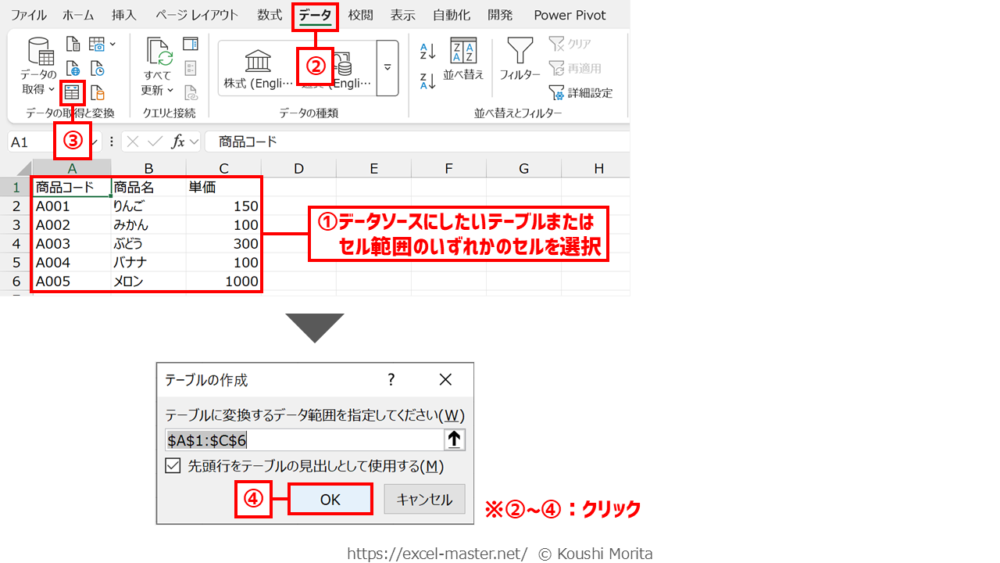
Task: Toggle 先頭行をテーブルの見出しとして使用する checkbox
Action: click(174, 466)
